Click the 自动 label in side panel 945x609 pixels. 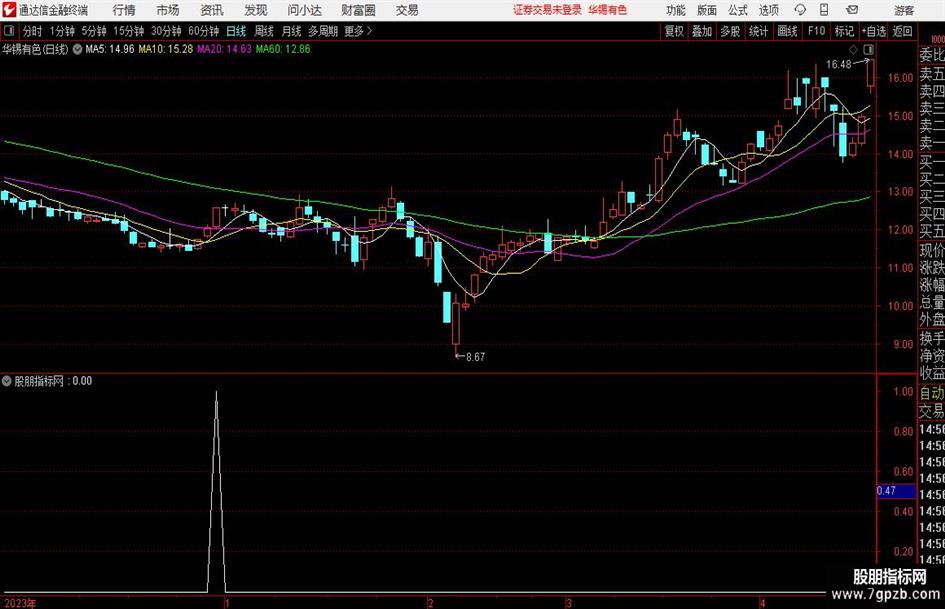tap(932, 393)
